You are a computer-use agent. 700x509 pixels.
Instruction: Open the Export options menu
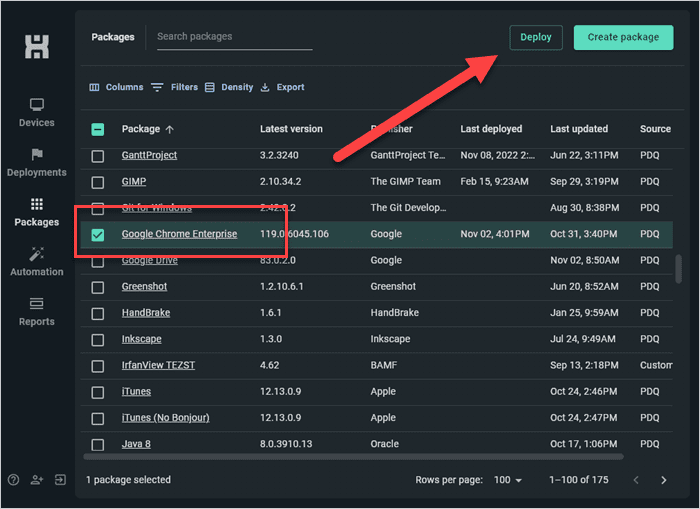click(283, 87)
